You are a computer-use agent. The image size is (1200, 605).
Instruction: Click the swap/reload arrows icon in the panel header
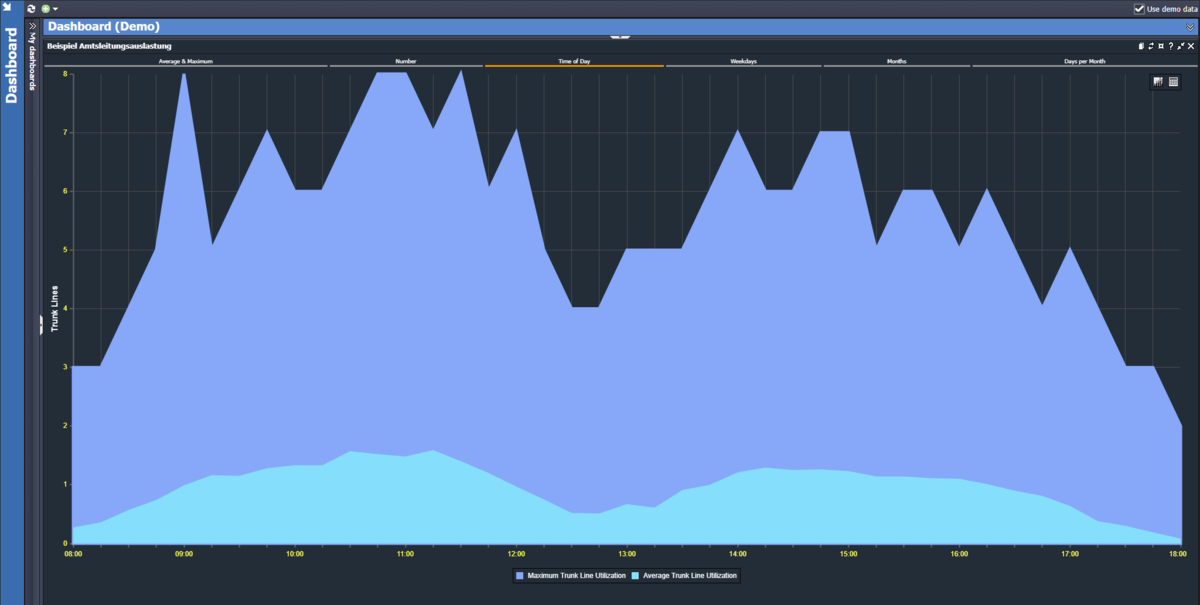(1151, 46)
